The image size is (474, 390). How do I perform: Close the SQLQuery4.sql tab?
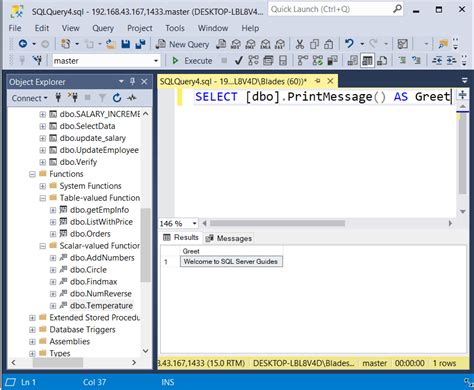[x=330, y=81]
